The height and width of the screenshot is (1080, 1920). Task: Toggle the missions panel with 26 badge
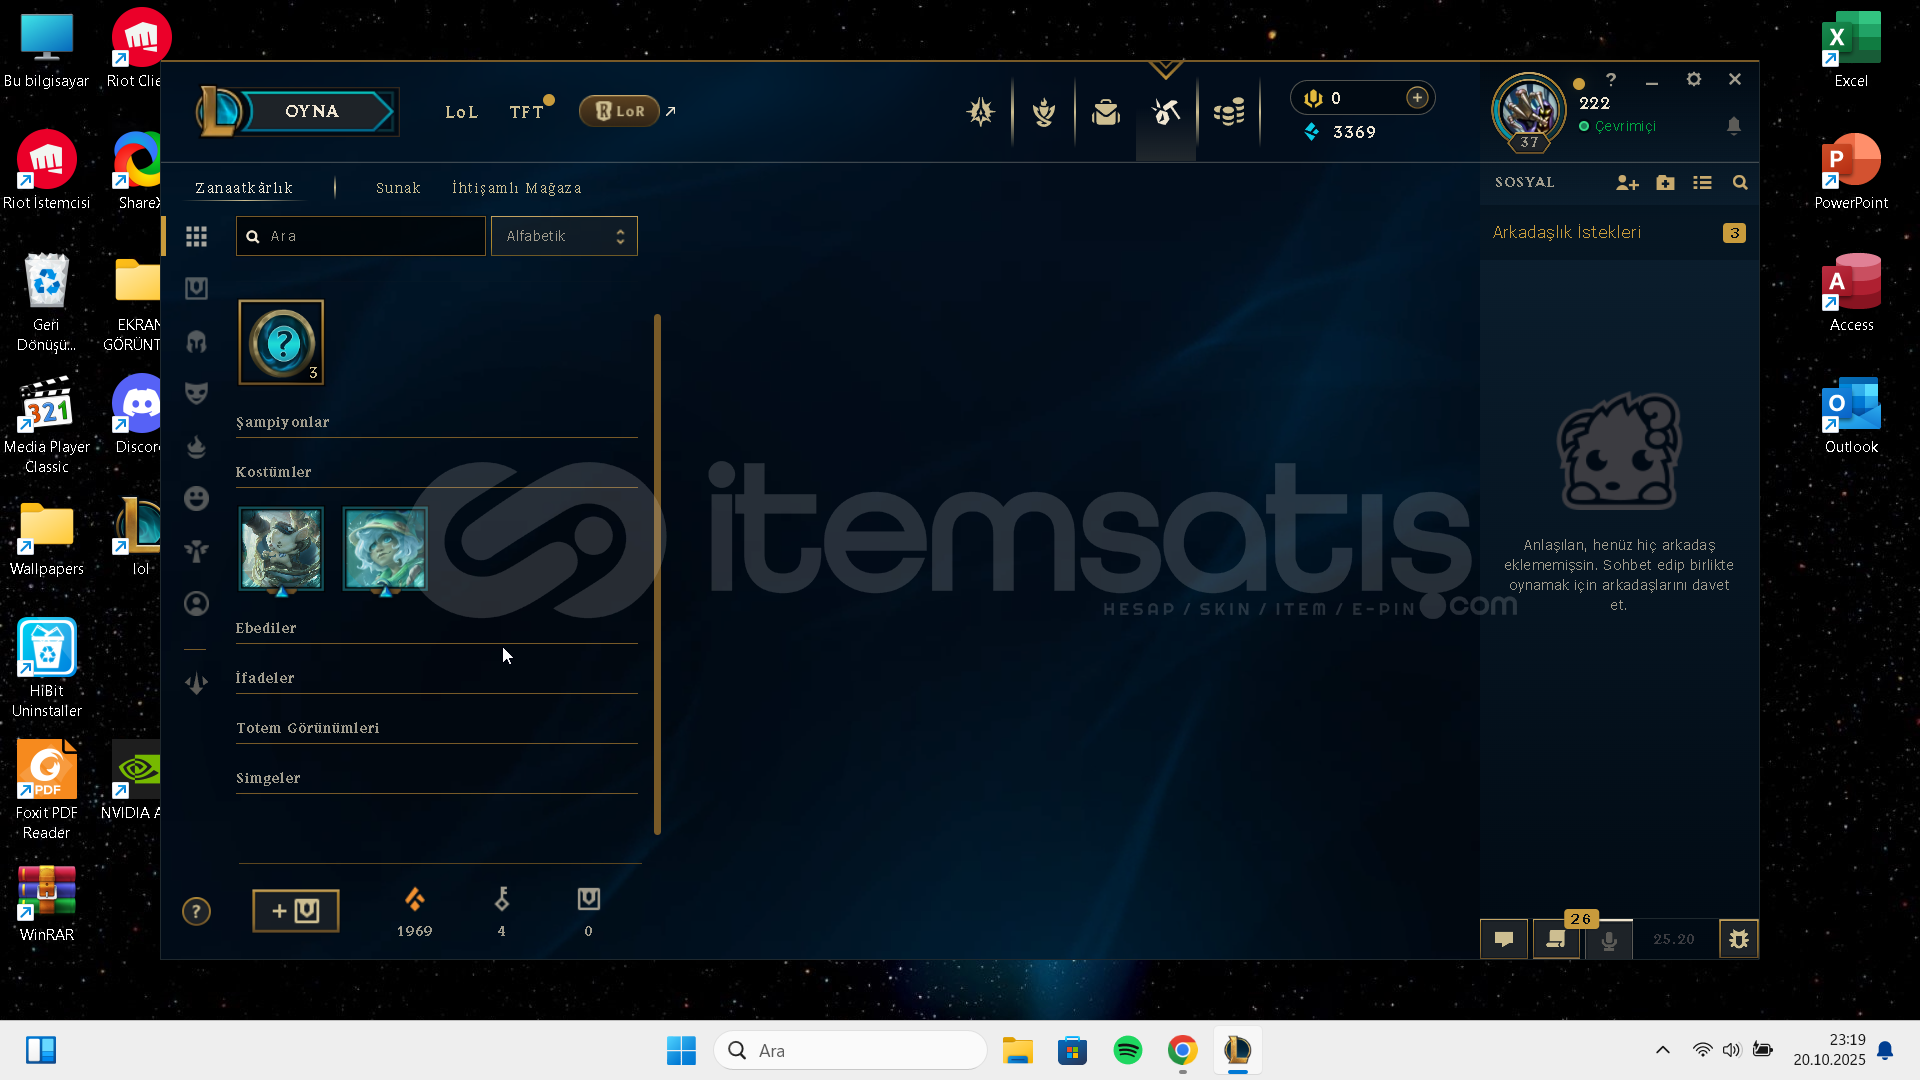coord(1557,940)
